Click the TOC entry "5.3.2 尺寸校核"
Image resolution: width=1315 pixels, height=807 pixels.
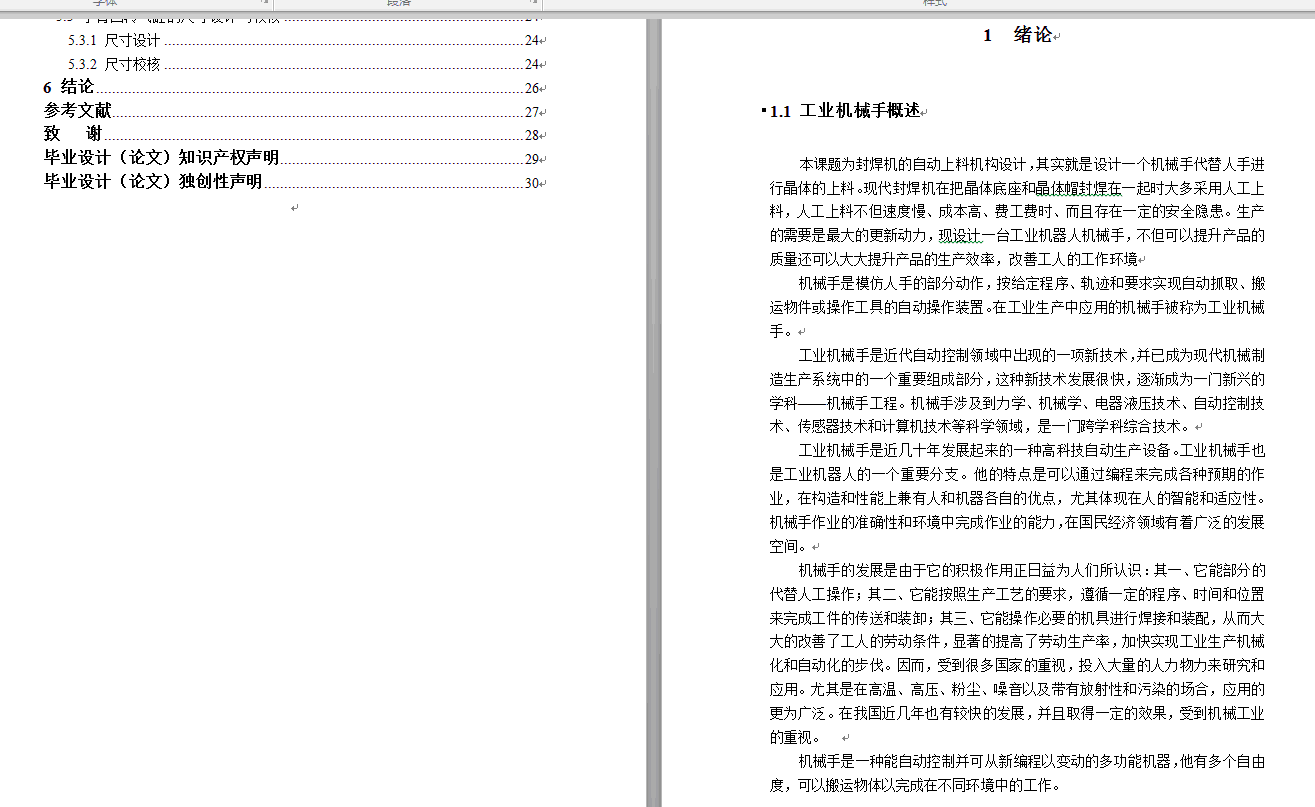click(x=305, y=64)
